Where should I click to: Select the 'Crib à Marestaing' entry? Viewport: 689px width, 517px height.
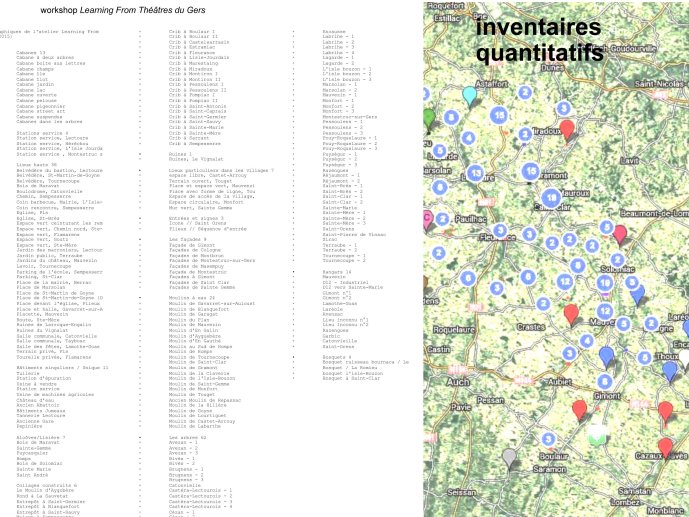[193, 63]
